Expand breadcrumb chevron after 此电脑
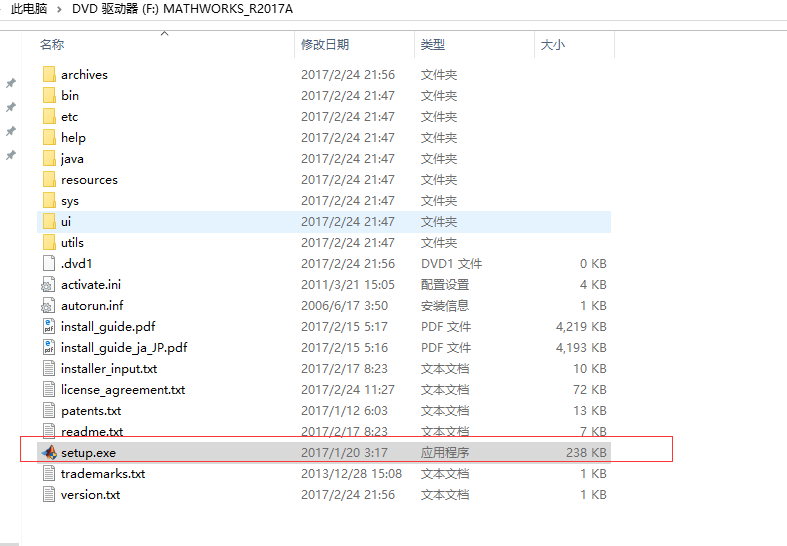 pyautogui.click(x=59, y=10)
